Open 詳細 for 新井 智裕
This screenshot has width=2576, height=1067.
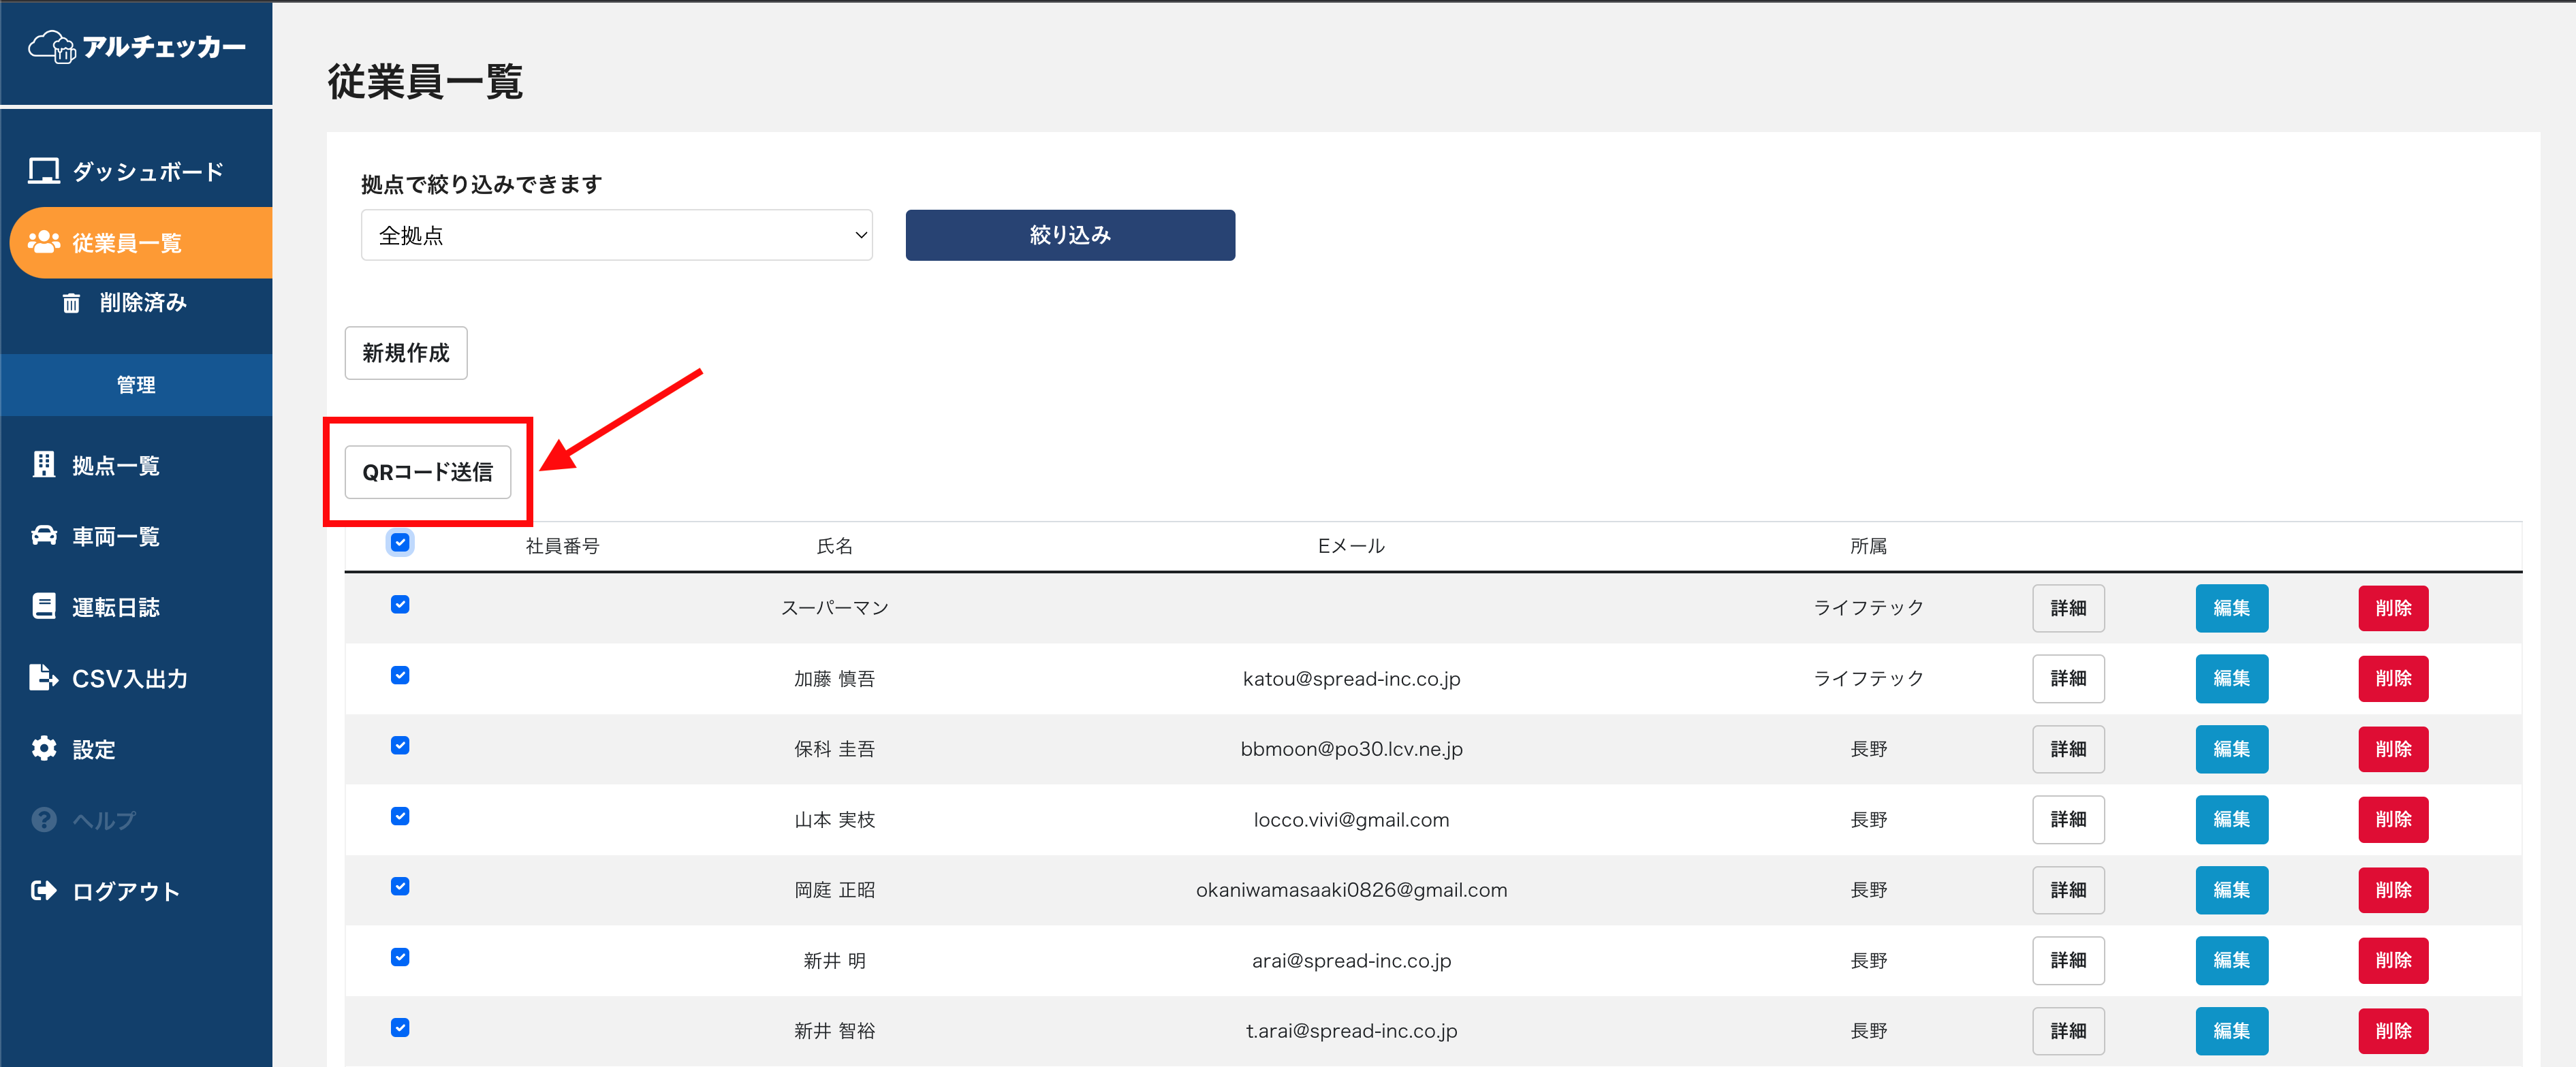coord(2068,1031)
